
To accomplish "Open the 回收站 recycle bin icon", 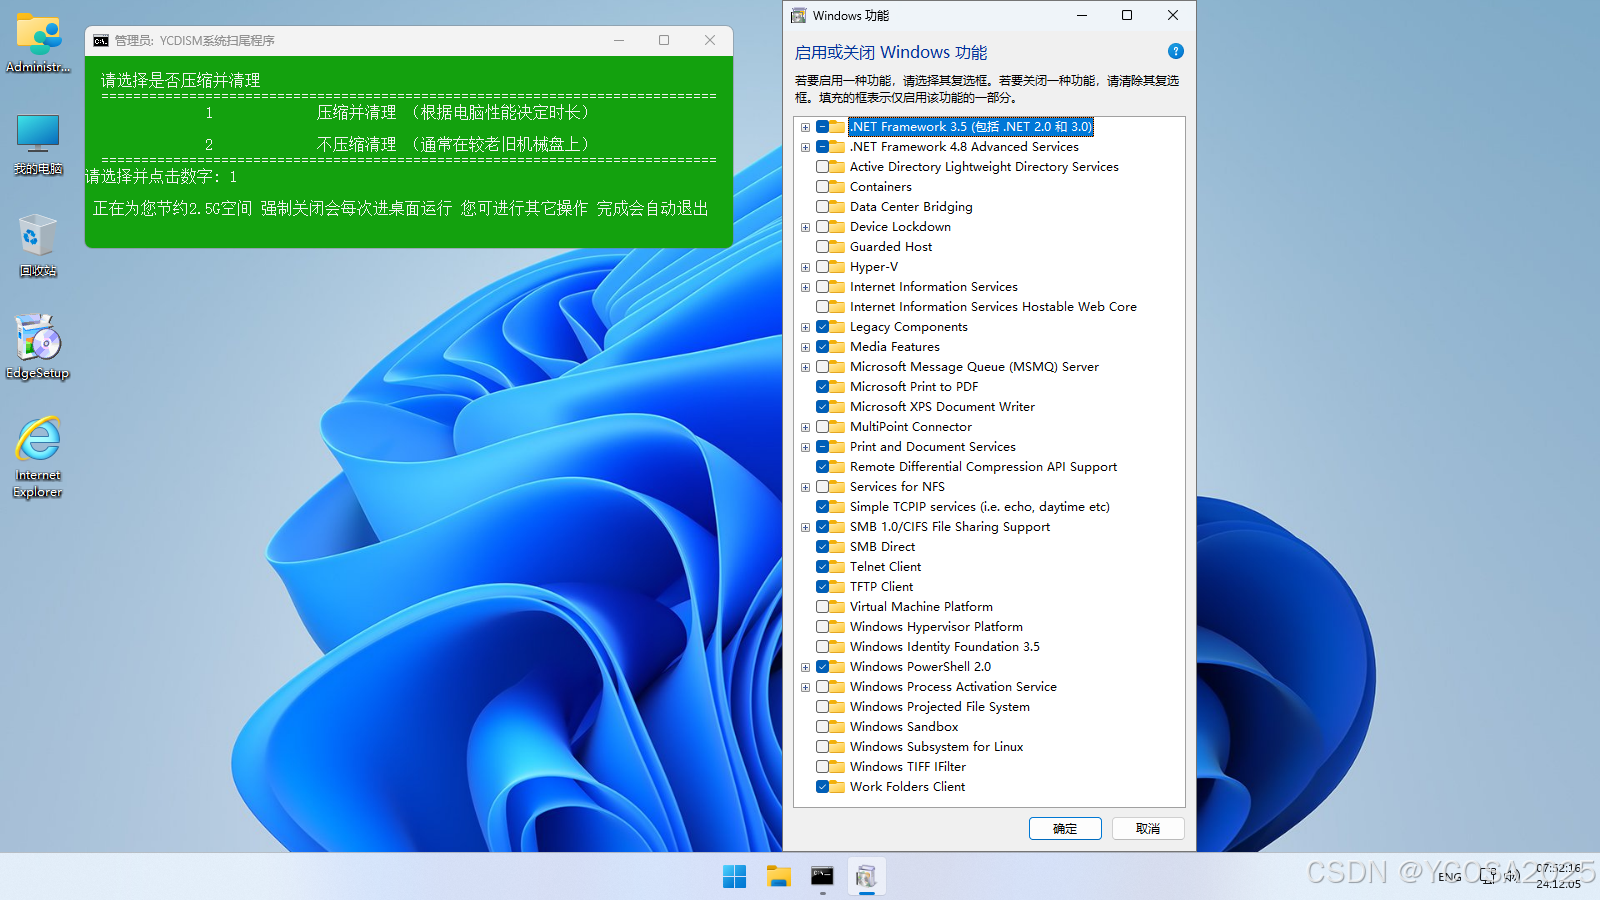I will 38,246.
